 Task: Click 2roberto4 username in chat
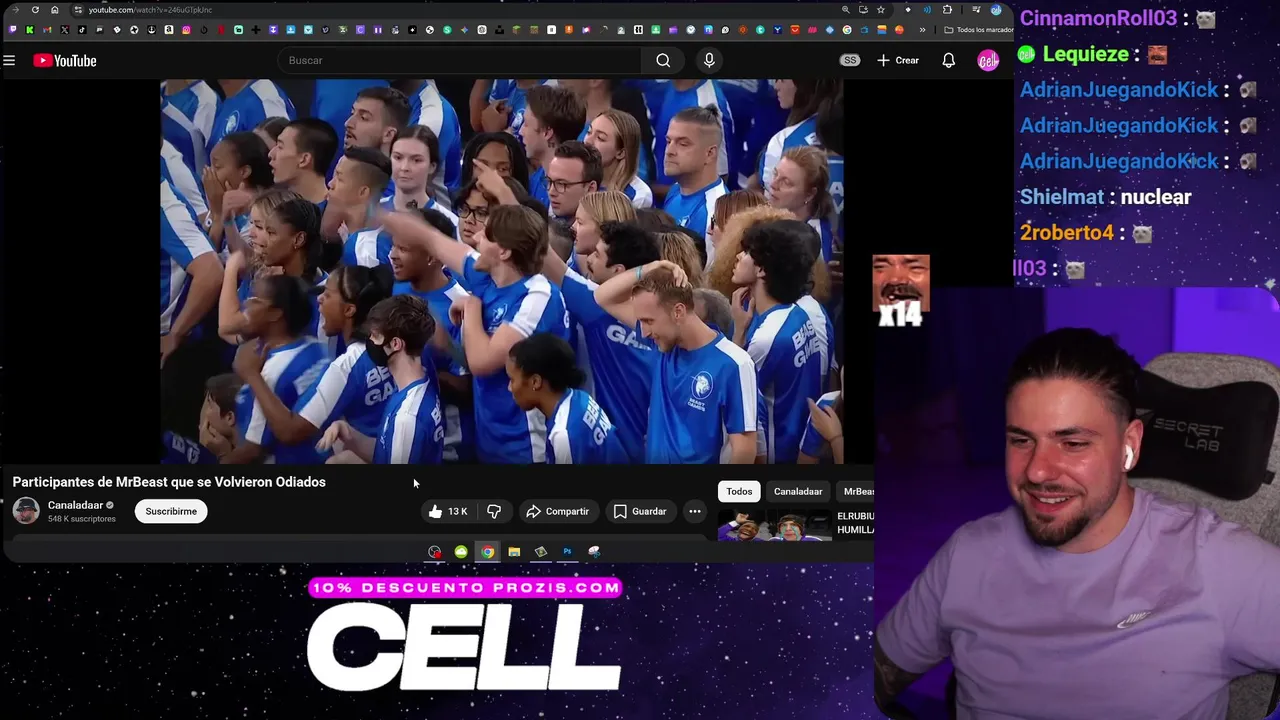[1067, 233]
